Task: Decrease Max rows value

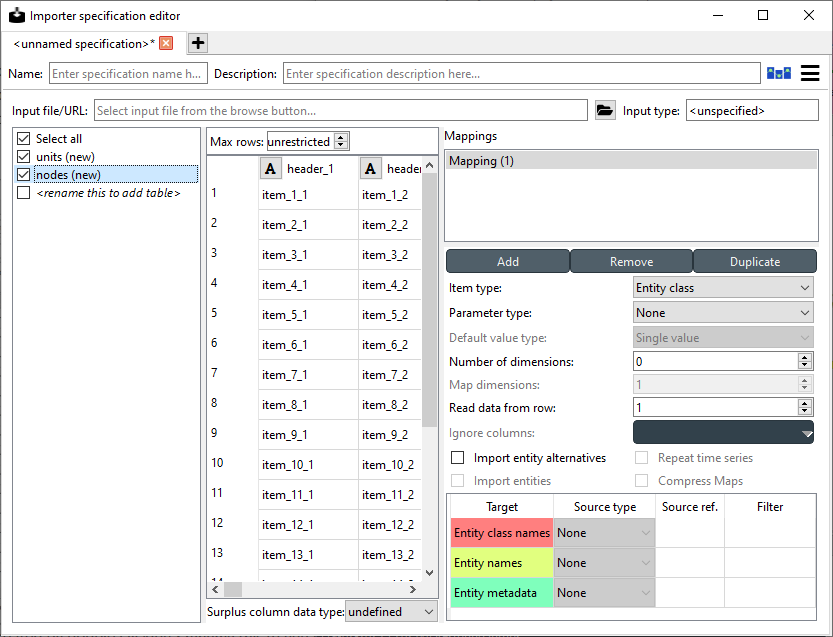Action: [x=342, y=145]
